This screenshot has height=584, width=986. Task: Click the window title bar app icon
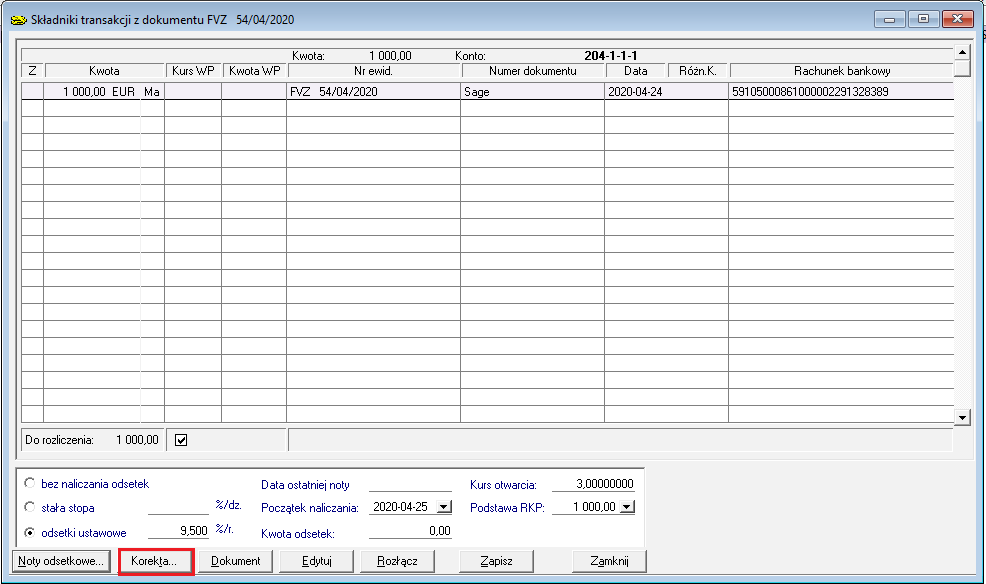[x=19, y=19]
